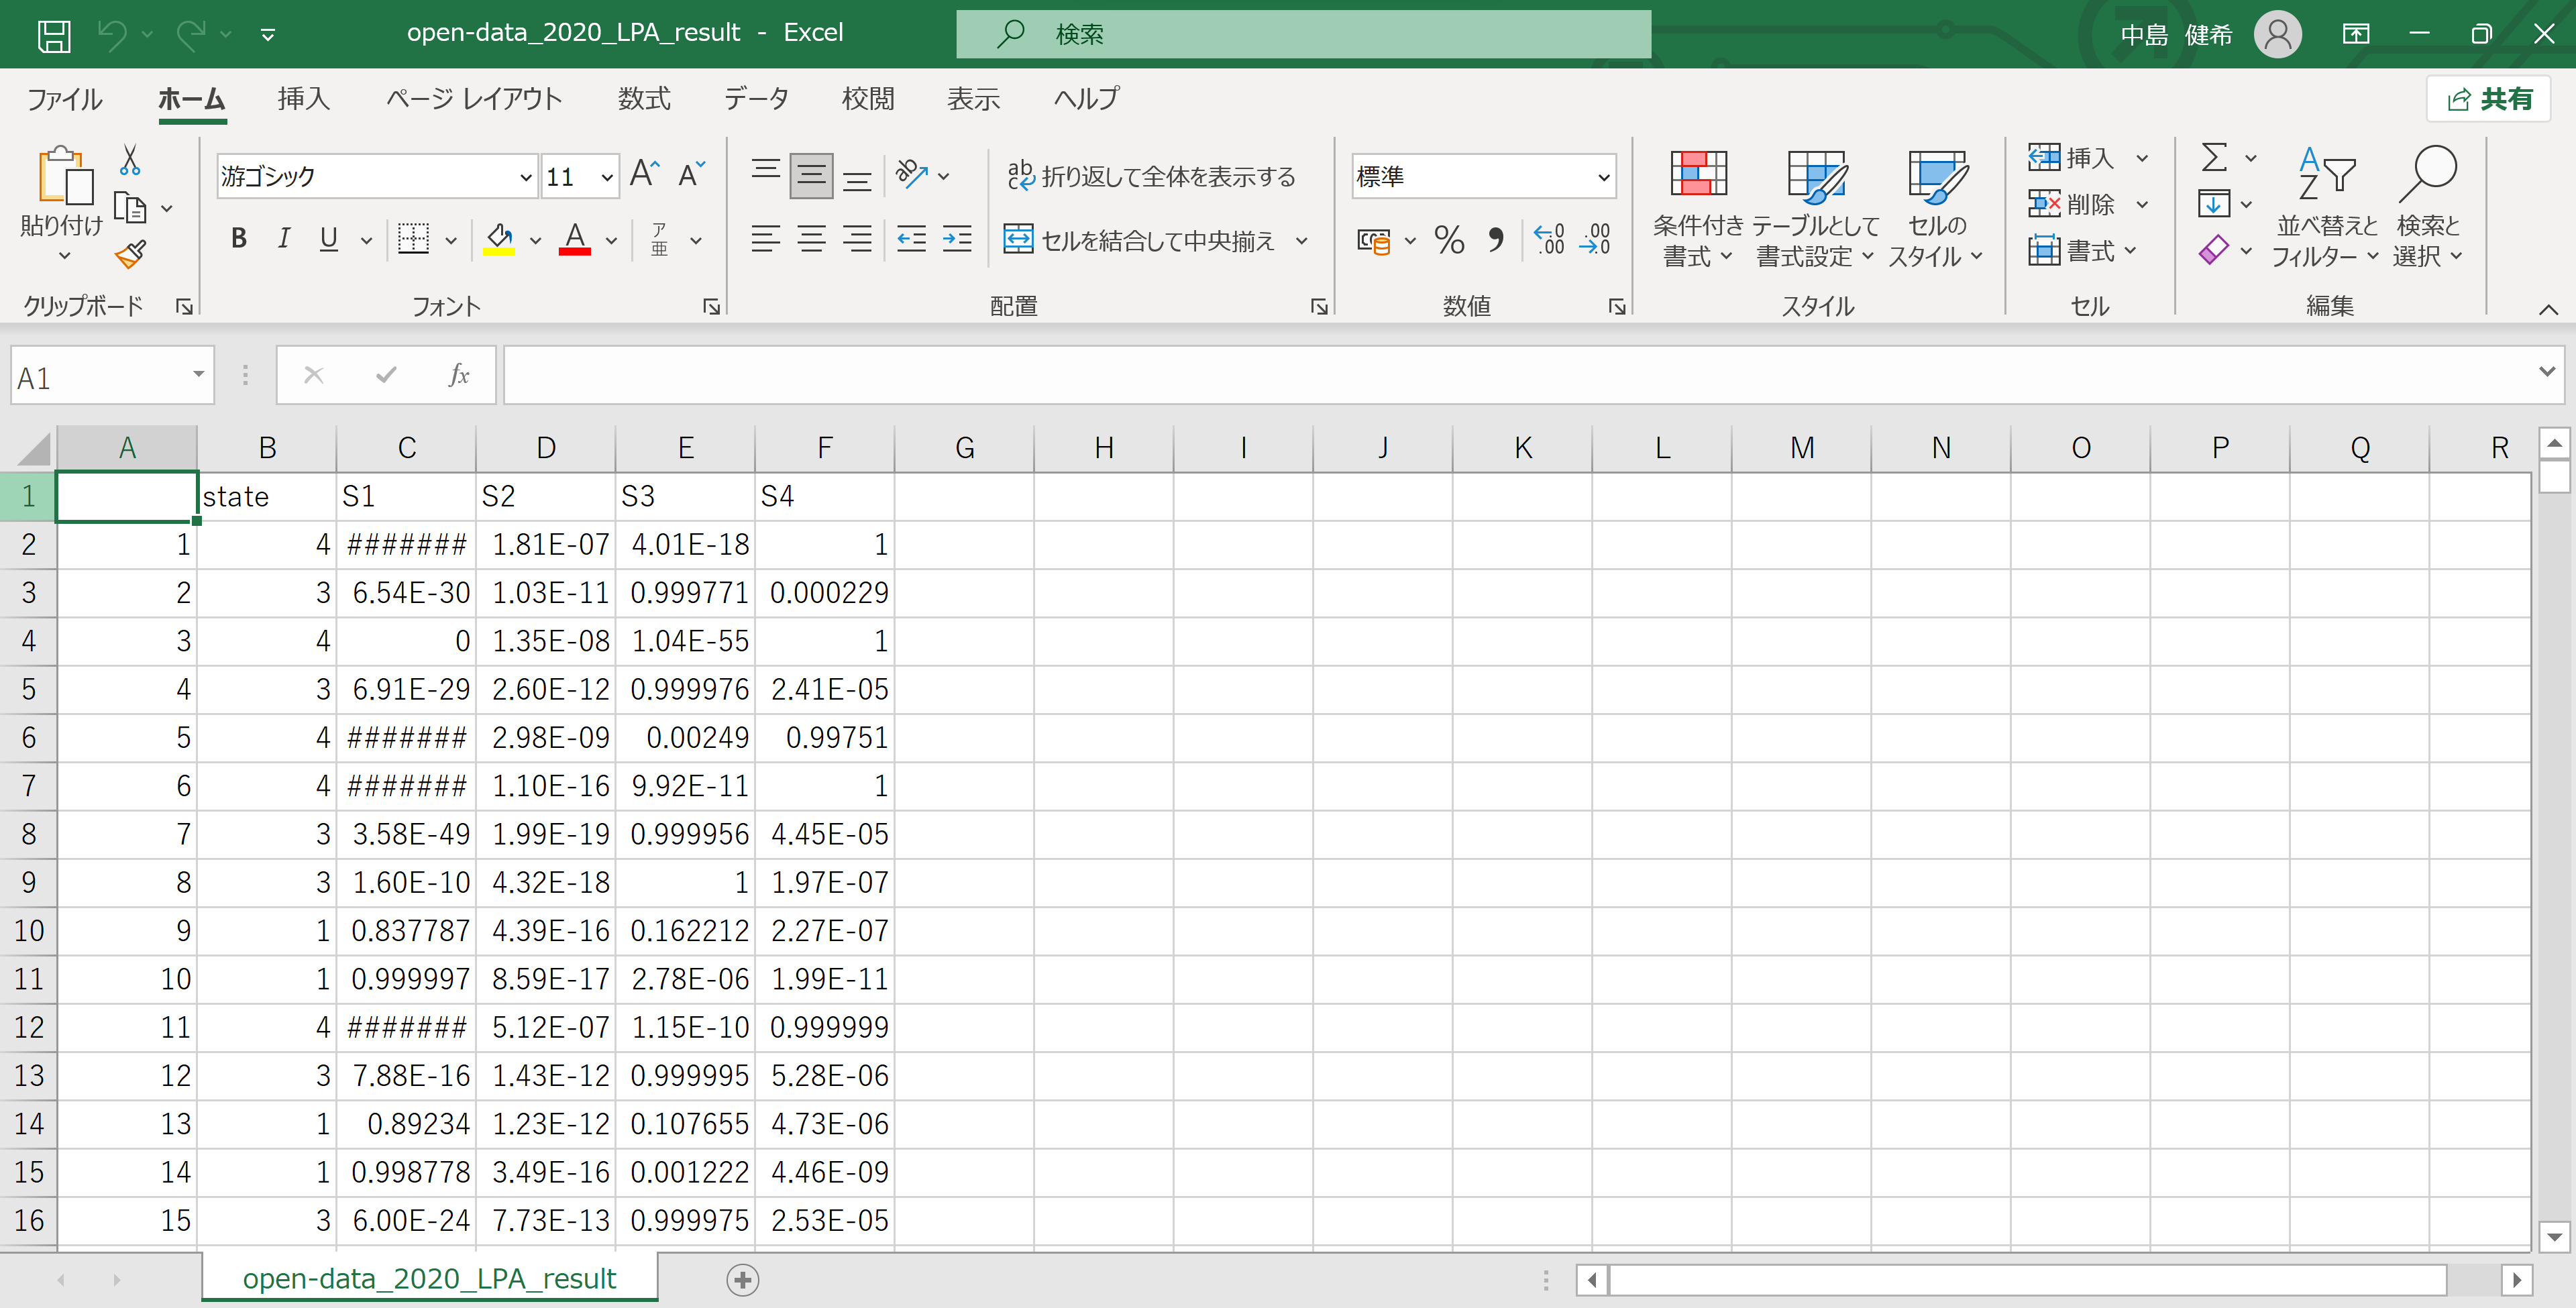Click the 検索 search box

[x=1303, y=34]
